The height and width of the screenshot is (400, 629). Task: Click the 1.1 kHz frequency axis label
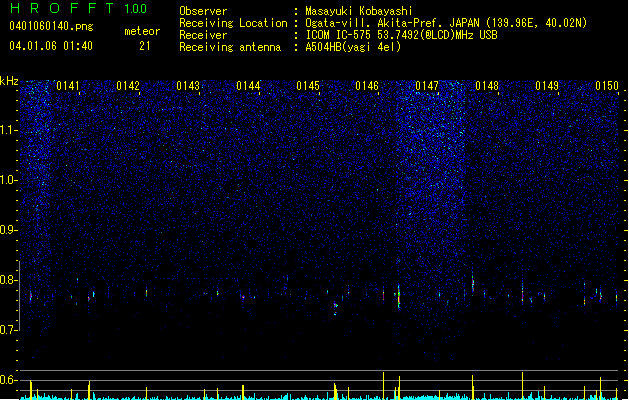coord(8,130)
